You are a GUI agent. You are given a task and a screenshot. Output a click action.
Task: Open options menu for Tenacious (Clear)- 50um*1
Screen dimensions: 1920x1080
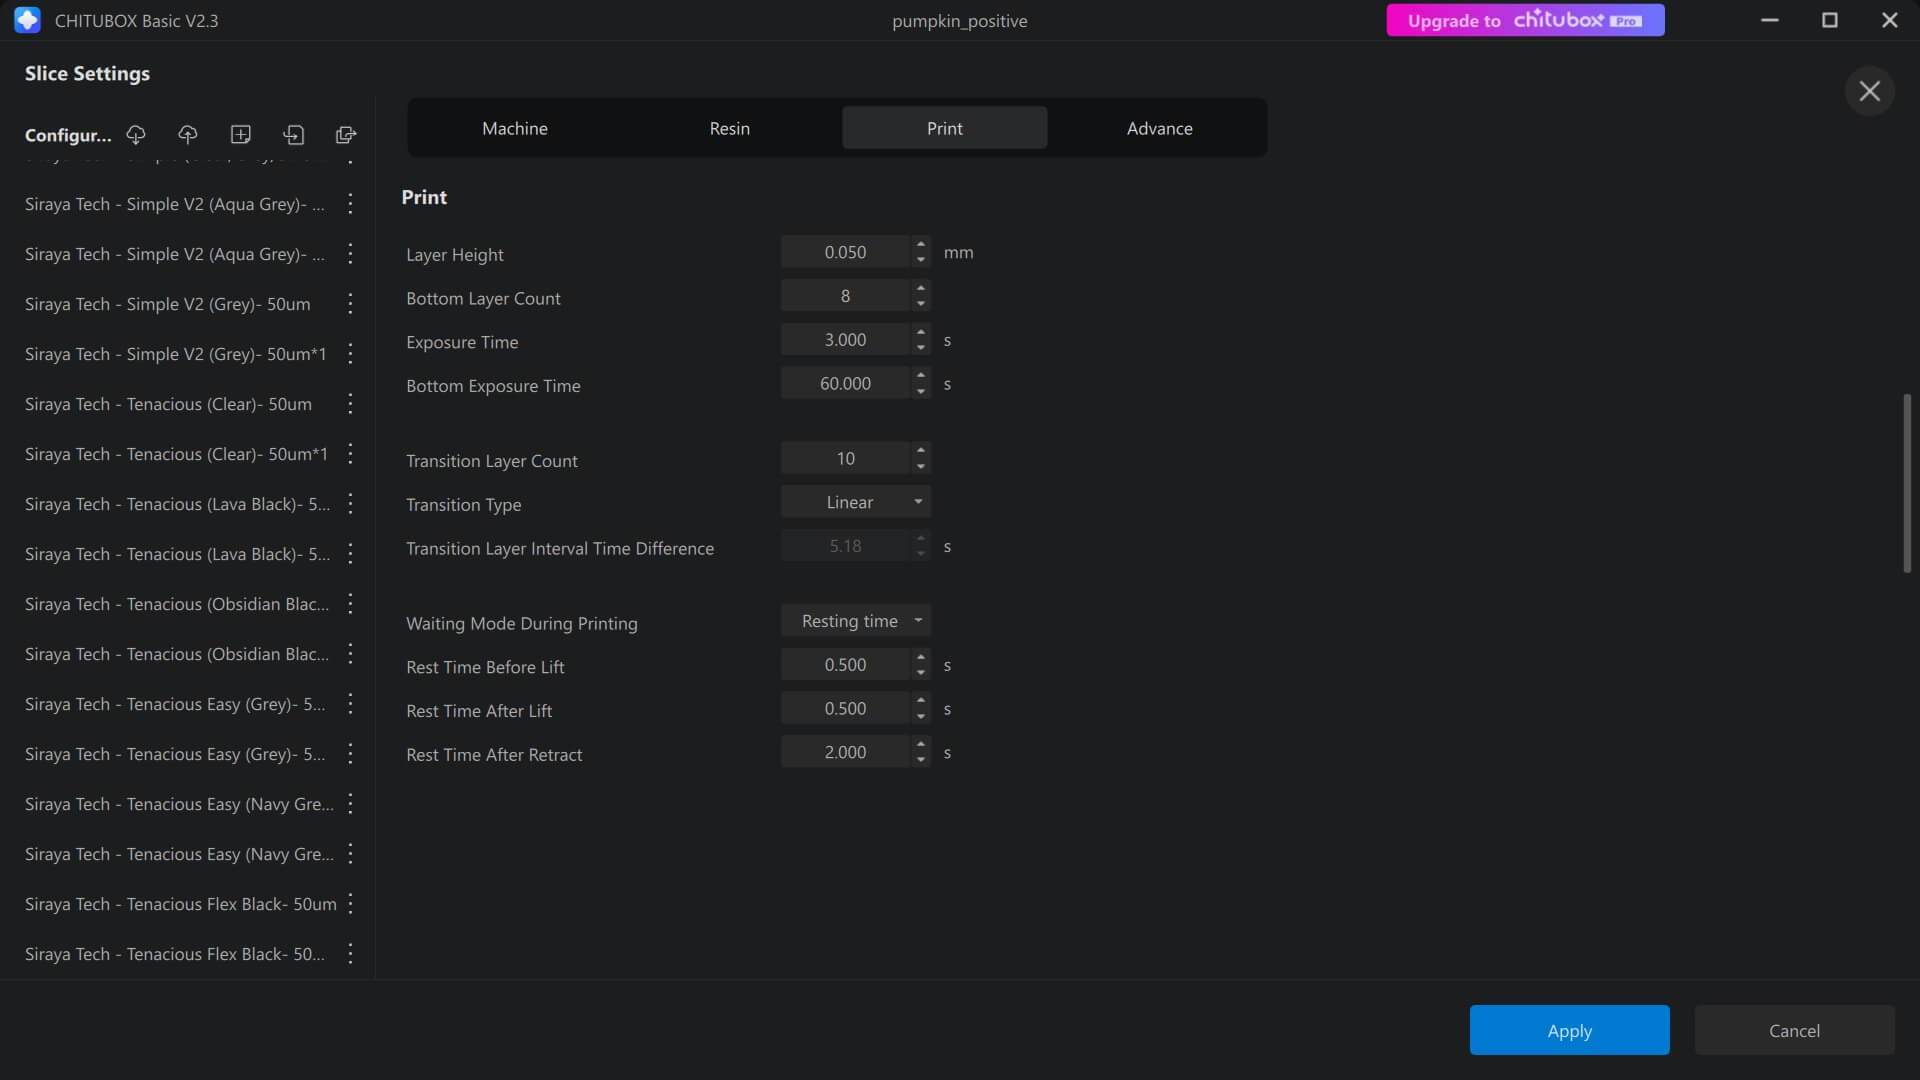click(350, 454)
